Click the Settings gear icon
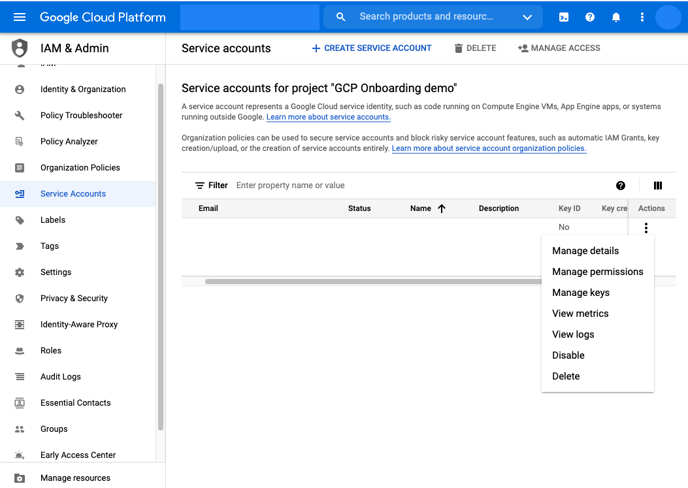Screen dimensions: 688x488 (x=19, y=272)
